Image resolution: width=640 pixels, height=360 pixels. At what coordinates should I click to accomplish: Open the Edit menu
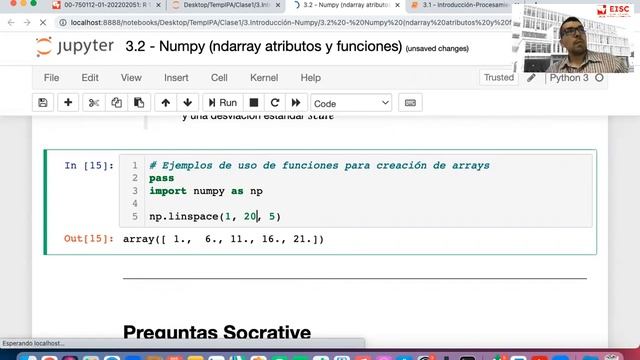(x=90, y=78)
